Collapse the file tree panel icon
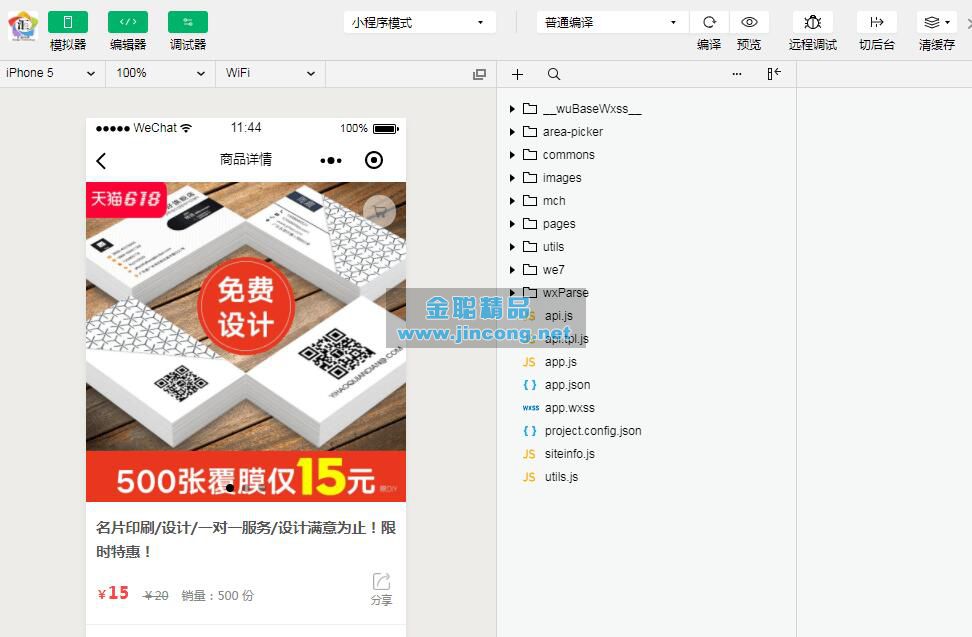 click(774, 74)
